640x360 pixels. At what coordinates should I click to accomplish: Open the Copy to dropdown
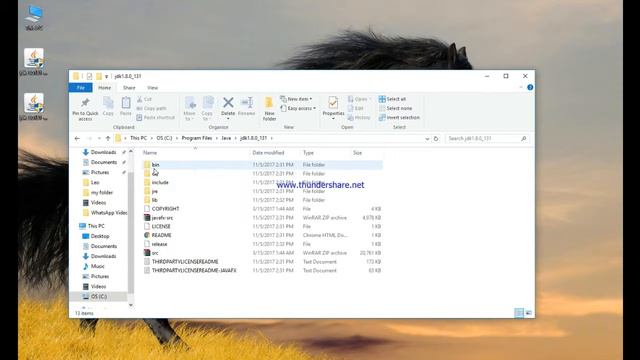[x=207, y=109]
